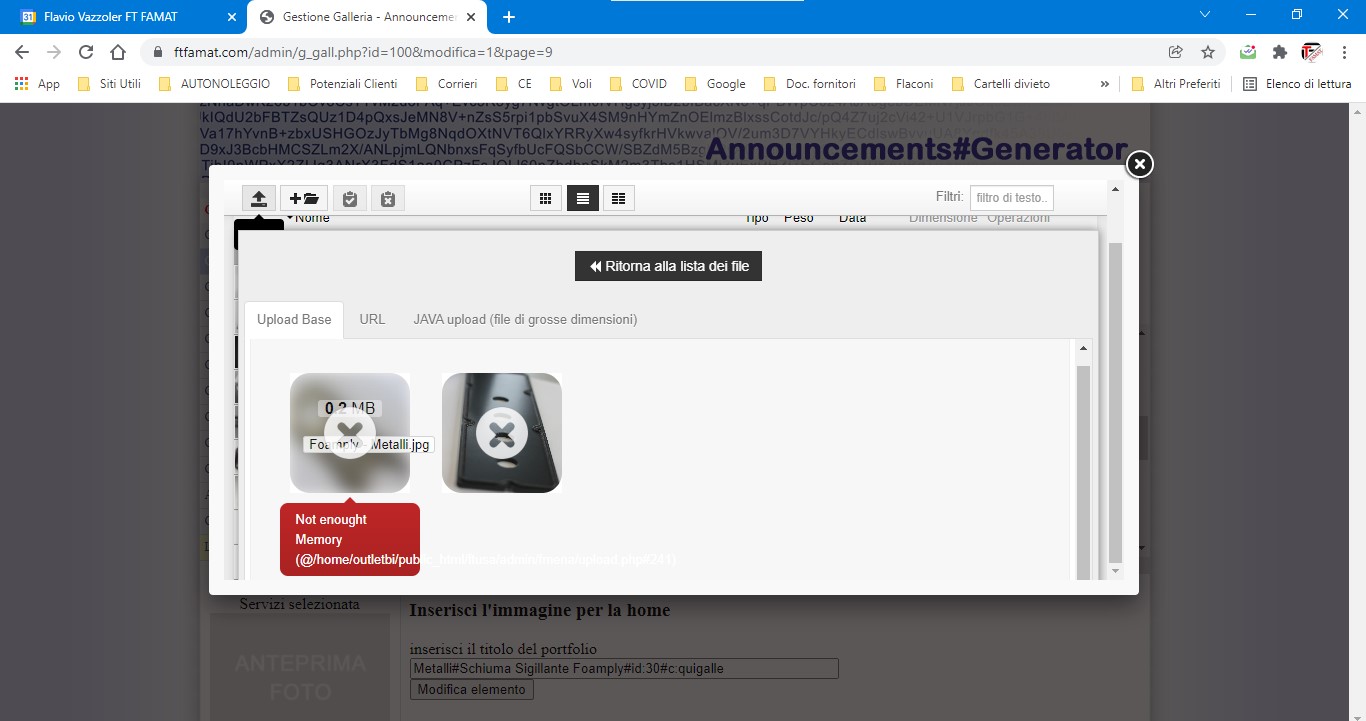This screenshot has width=1366, height=721.
Task: Bookmark this page with star icon
Action: (1208, 52)
